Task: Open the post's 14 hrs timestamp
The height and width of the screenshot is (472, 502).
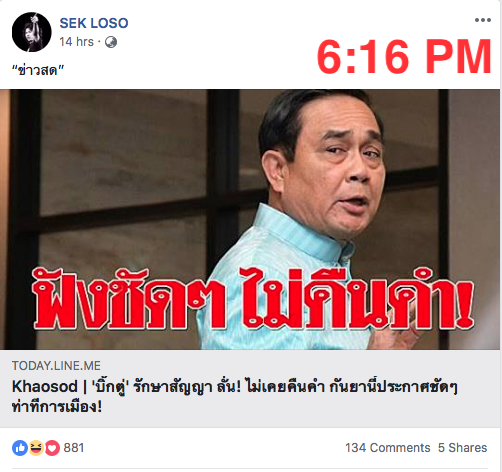Action: click(x=77, y=42)
